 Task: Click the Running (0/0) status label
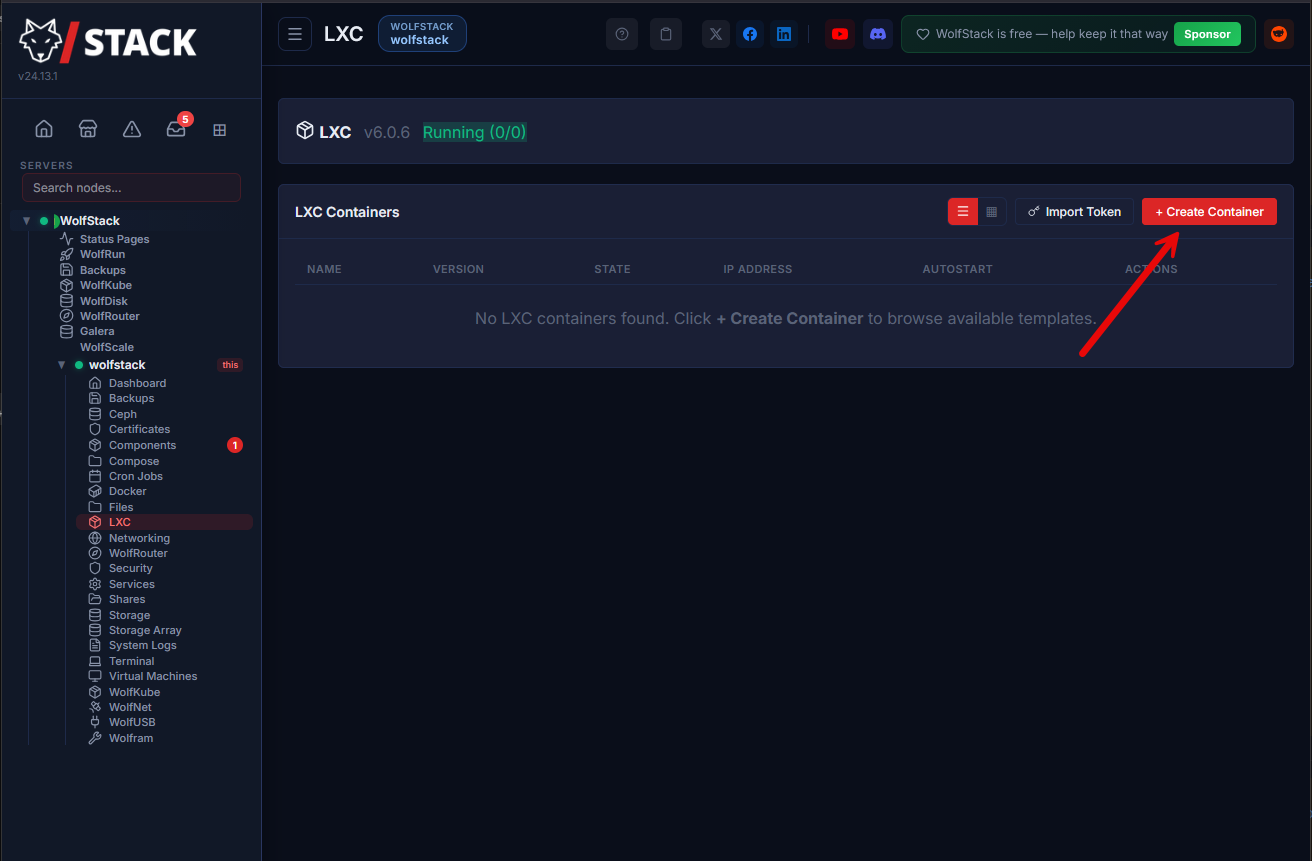coord(474,132)
